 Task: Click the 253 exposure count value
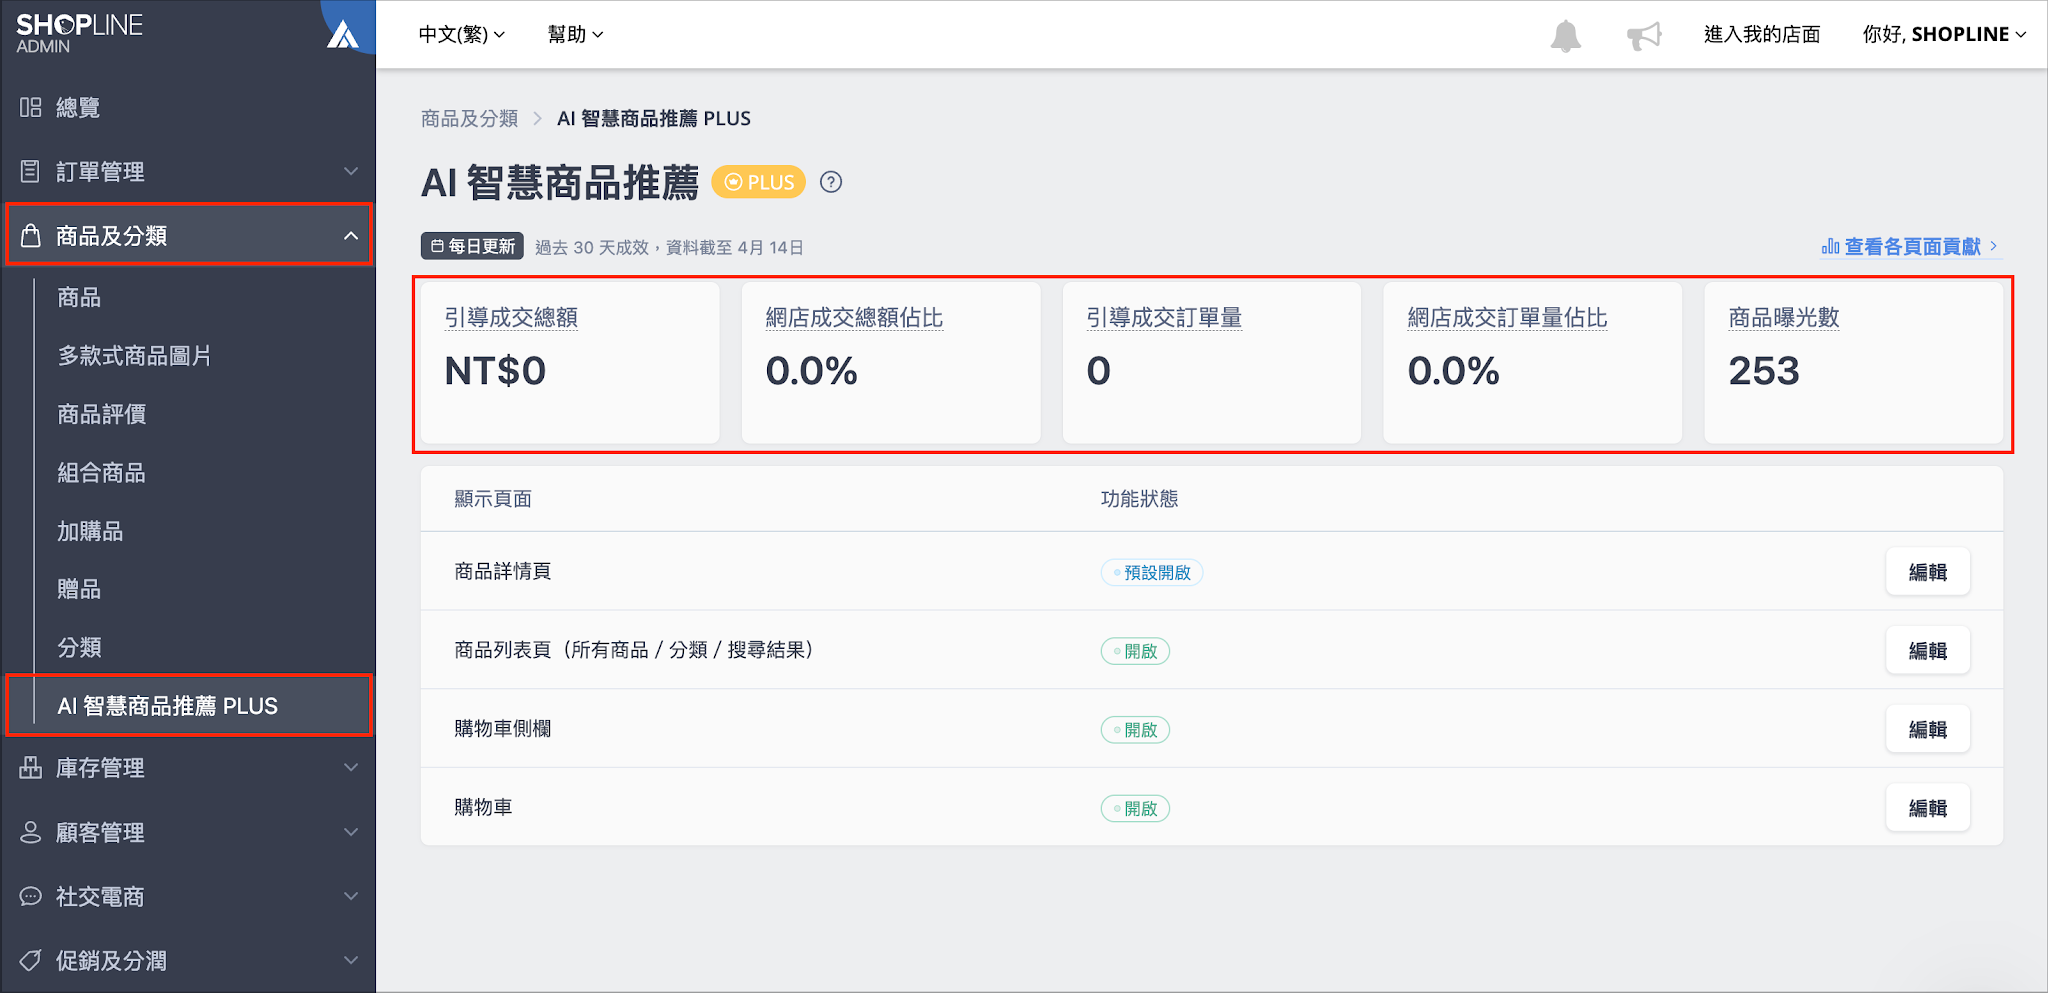click(x=1764, y=371)
